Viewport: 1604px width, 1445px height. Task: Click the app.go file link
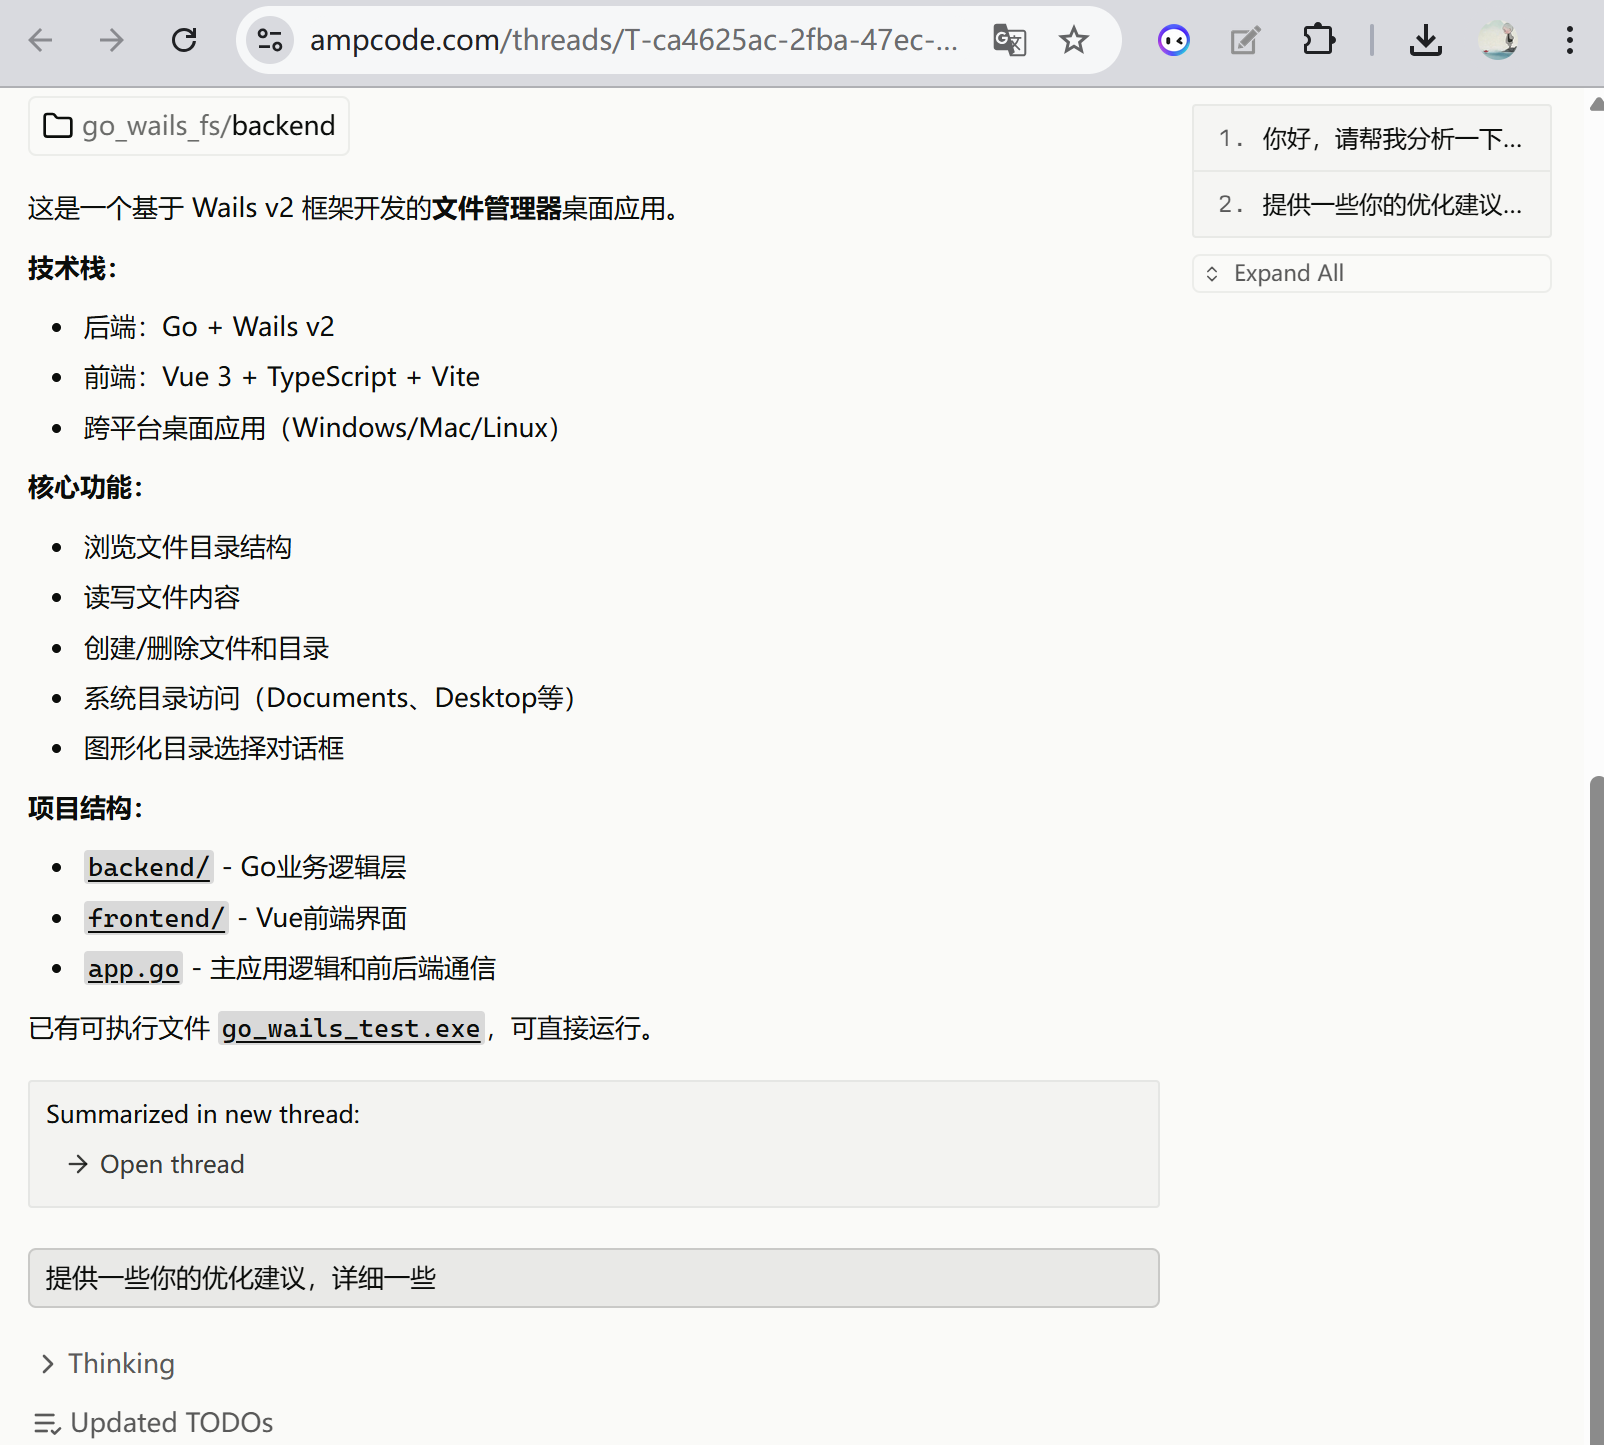[133, 968]
